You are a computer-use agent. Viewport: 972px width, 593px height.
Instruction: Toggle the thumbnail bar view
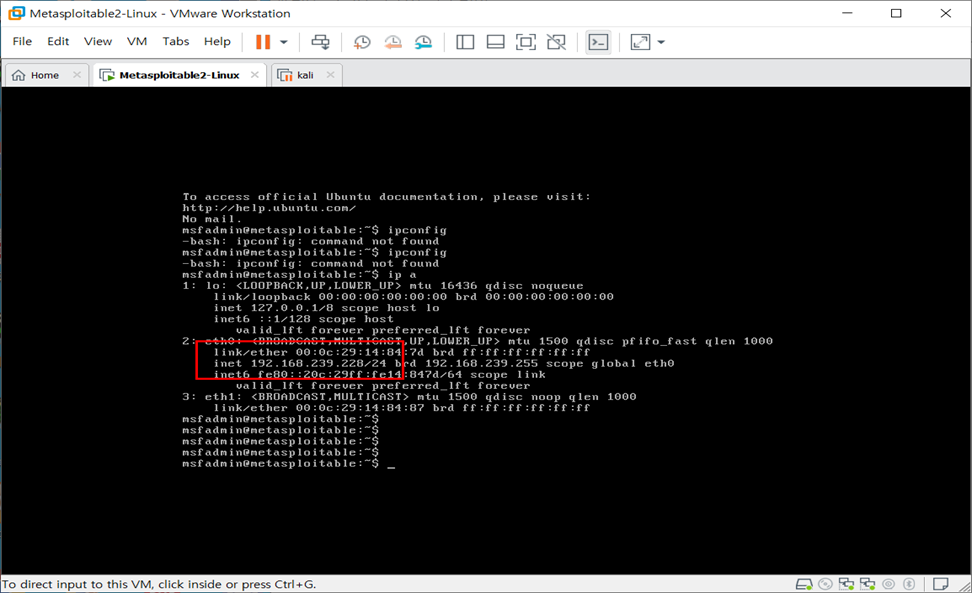pyautogui.click(x=495, y=42)
